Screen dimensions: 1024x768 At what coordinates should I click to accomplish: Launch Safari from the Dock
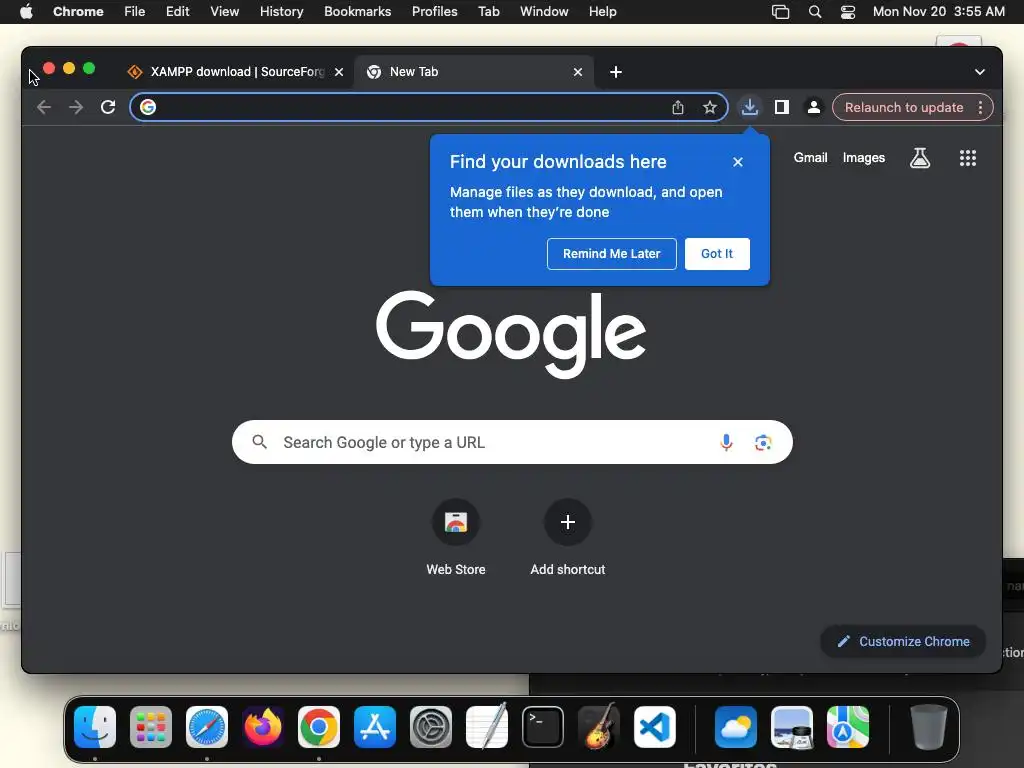click(207, 727)
